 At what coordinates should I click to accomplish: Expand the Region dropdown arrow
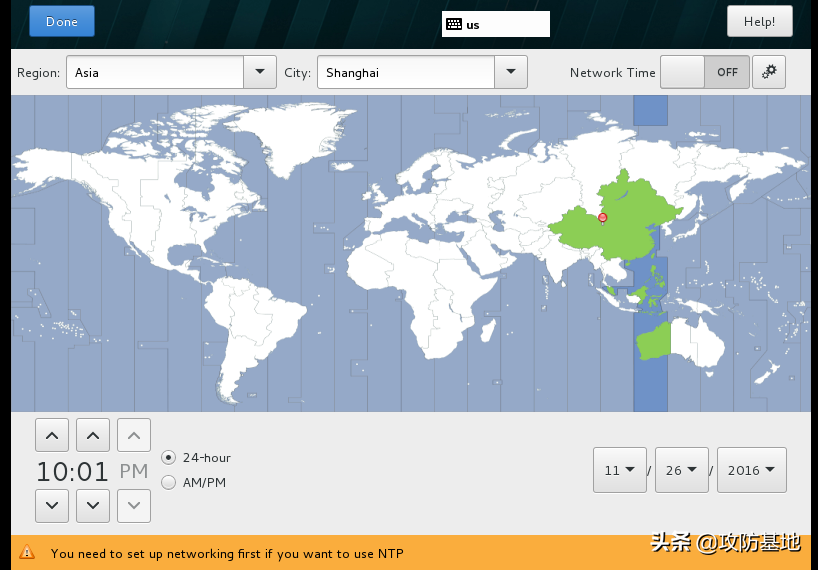[260, 72]
